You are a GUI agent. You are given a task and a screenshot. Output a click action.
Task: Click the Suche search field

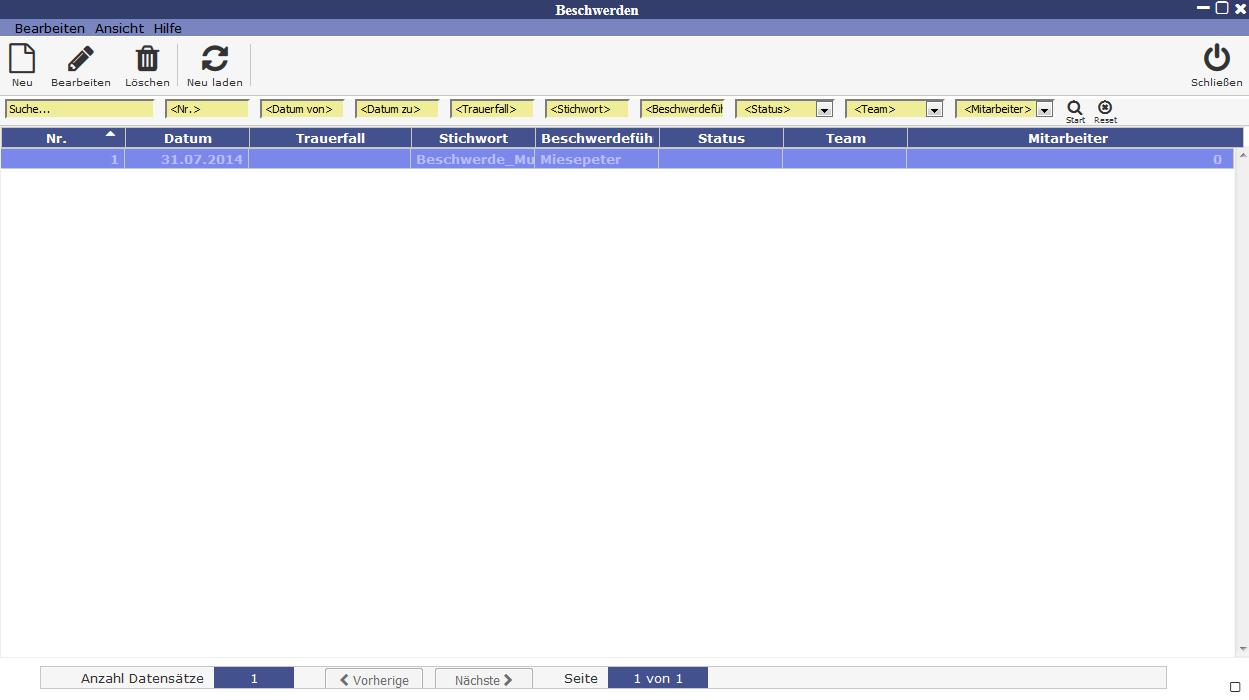(x=80, y=109)
